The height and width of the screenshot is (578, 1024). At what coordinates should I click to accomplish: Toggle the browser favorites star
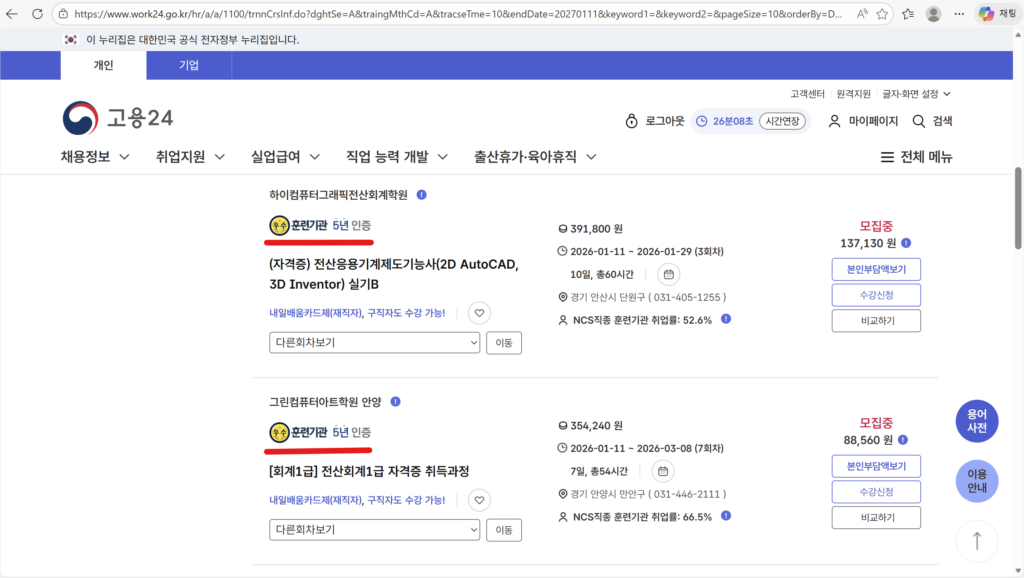(x=880, y=15)
